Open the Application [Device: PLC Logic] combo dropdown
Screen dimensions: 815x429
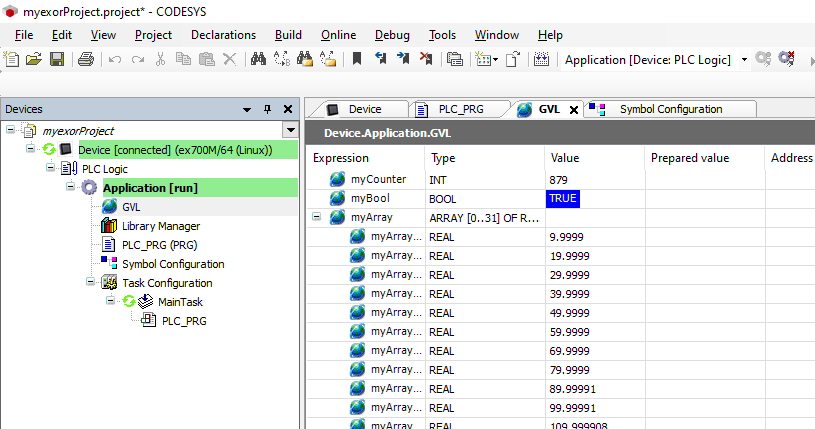[744, 60]
